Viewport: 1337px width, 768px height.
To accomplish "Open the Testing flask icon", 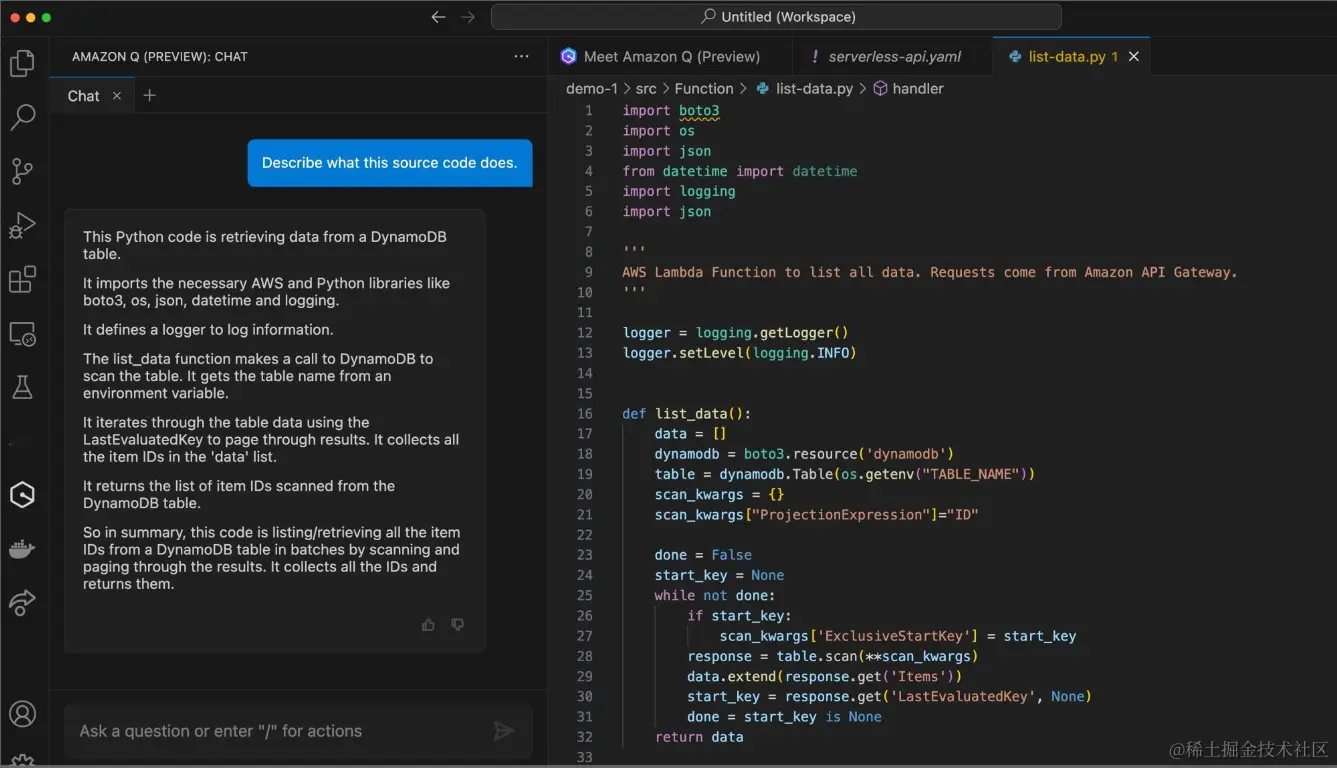I will (x=22, y=387).
